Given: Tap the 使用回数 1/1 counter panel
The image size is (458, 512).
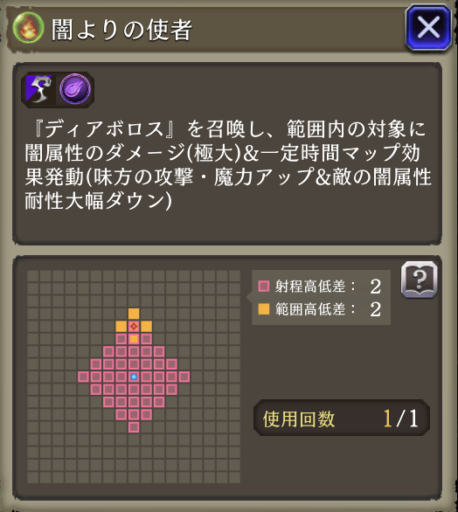Looking at the screenshot, I should click(x=341, y=418).
